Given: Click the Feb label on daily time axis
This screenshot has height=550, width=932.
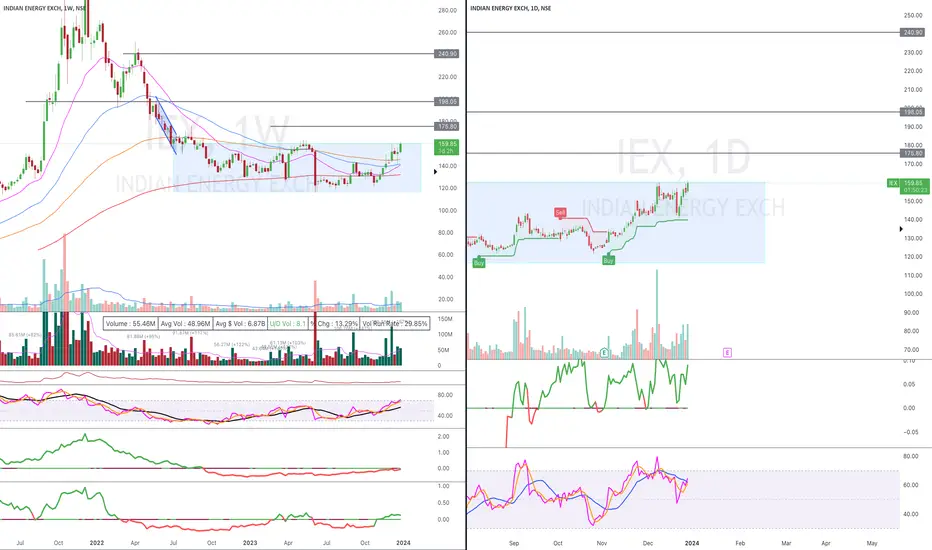Looking at the screenshot, I should [x=740, y=543].
